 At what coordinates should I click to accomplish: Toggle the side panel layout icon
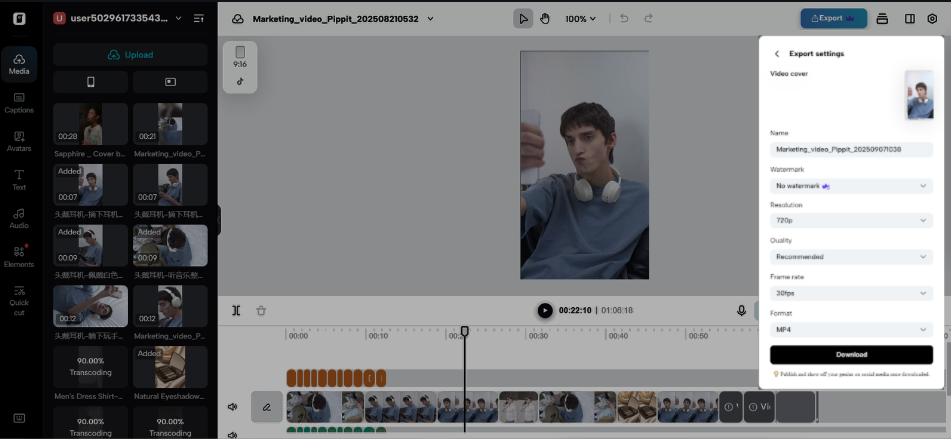(x=909, y=18)
